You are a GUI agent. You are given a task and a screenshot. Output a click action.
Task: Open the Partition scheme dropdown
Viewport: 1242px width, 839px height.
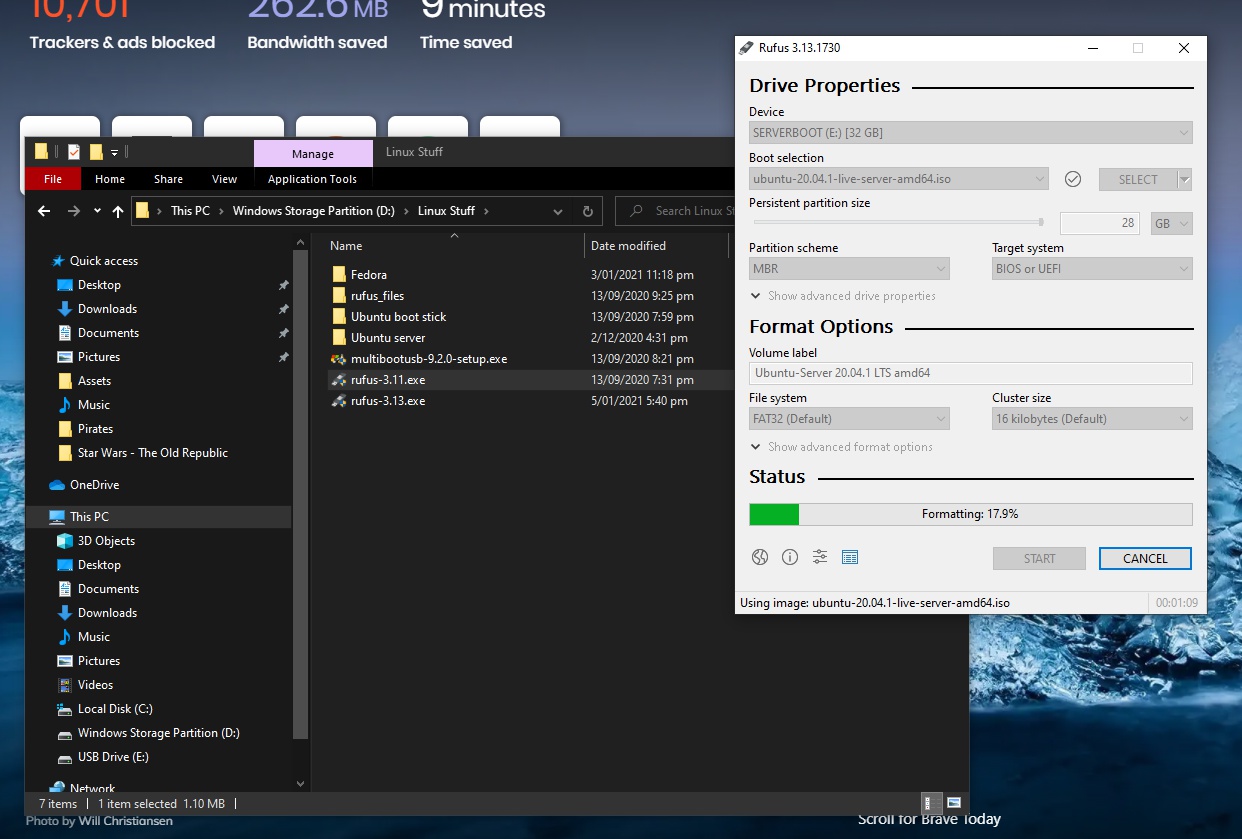coord(849,269)
